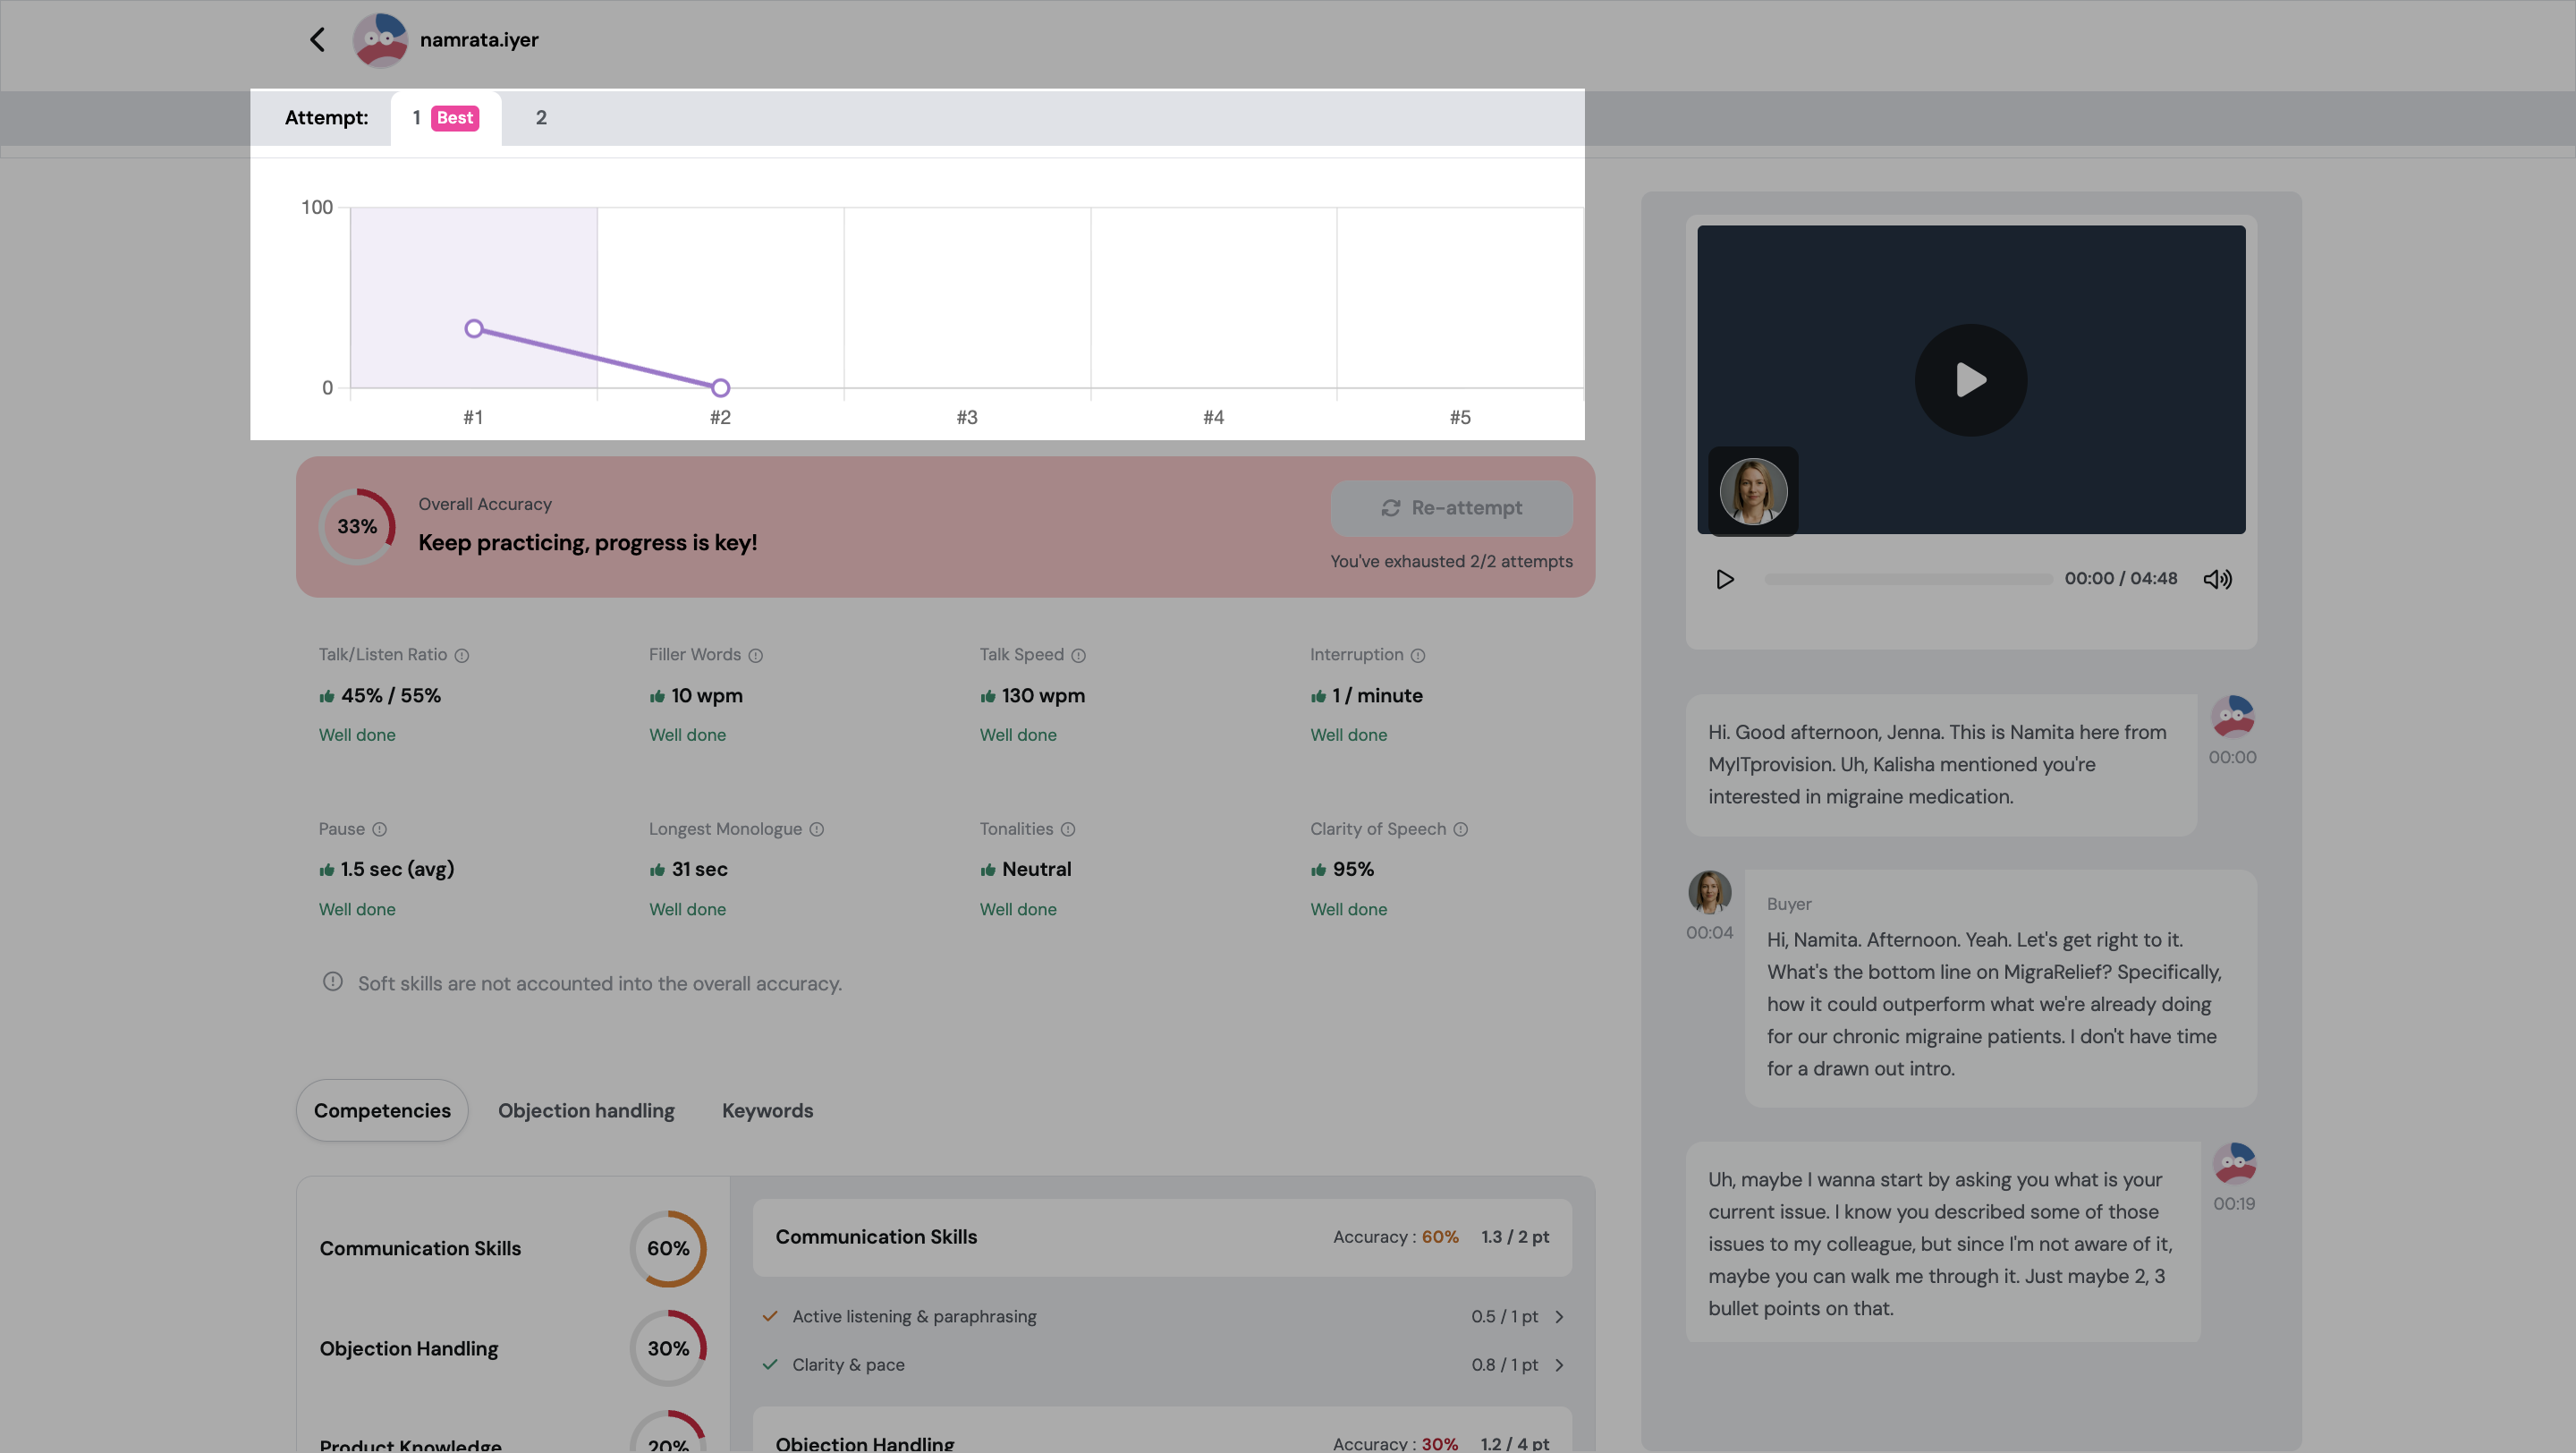Viewport: 2576px width, 1453px height.
Task: Click the Longest Monologue info icon
Action: (x=816, y=830)
